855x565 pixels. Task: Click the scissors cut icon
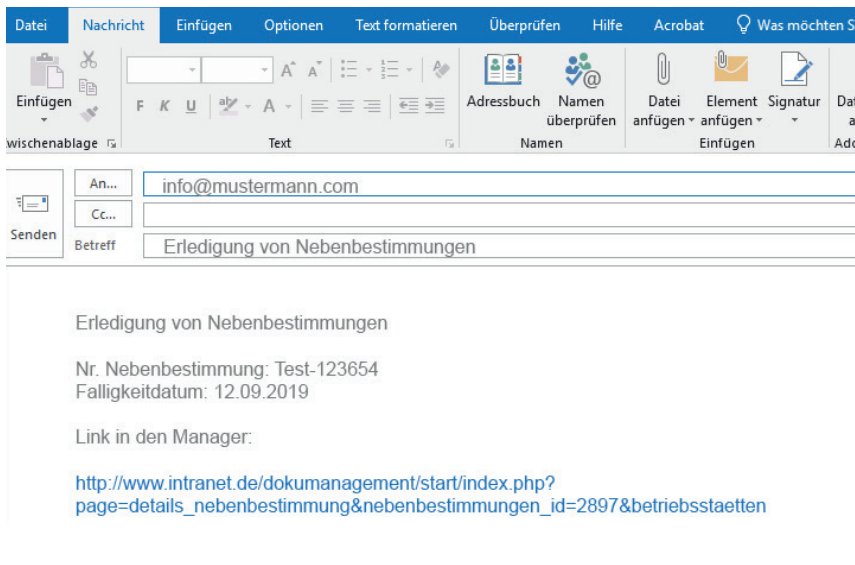point(89,60)
